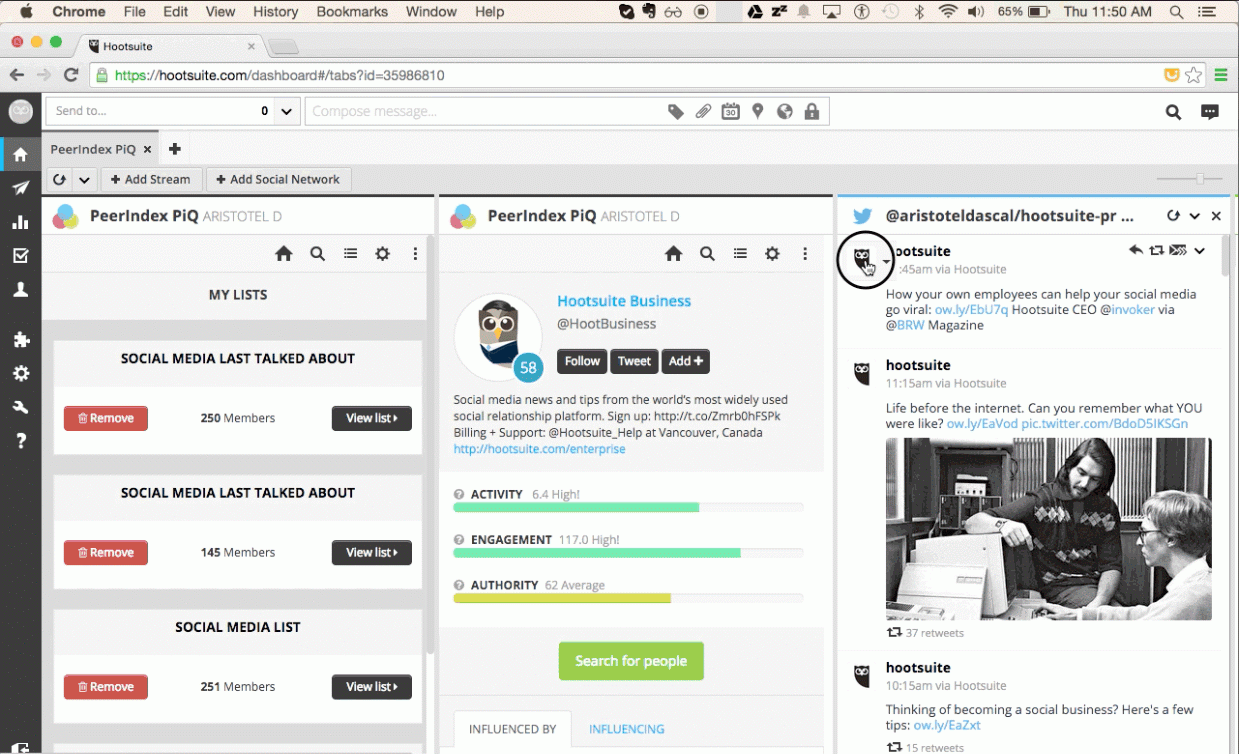Screen dimensions: 1239x755
Task: Click list icon in middle PeerIndex stream
Action: pyautogui.click(x=740, y=254)
